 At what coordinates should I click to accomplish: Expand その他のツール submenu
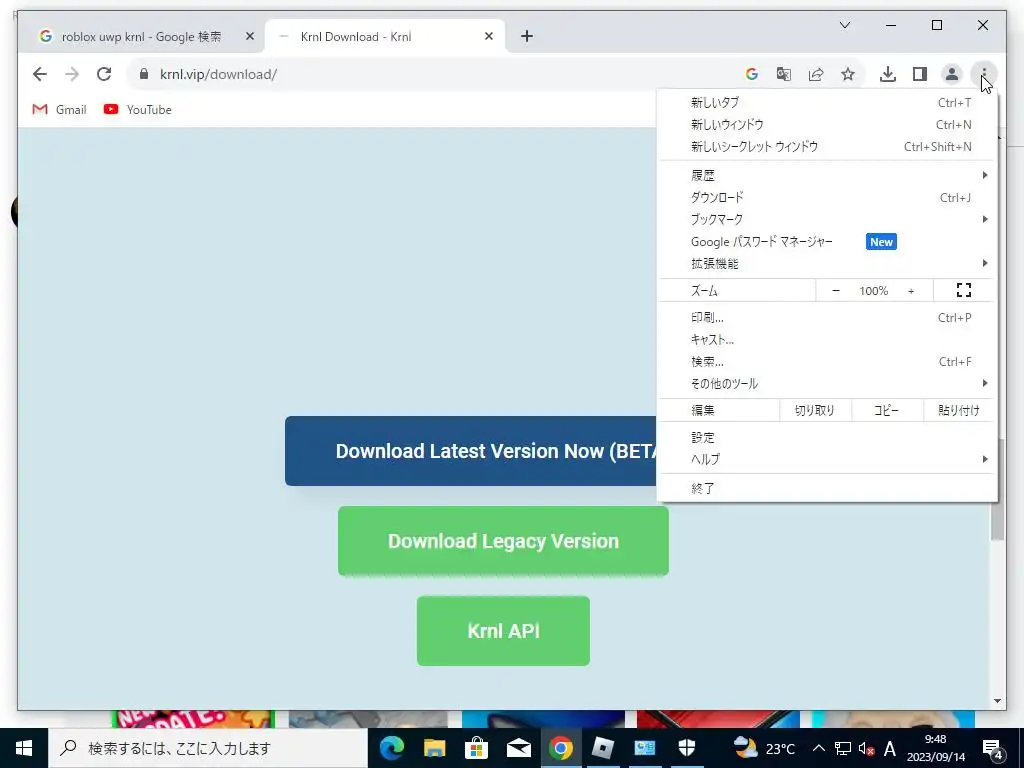pyautogui.click(x=827, y=383)
